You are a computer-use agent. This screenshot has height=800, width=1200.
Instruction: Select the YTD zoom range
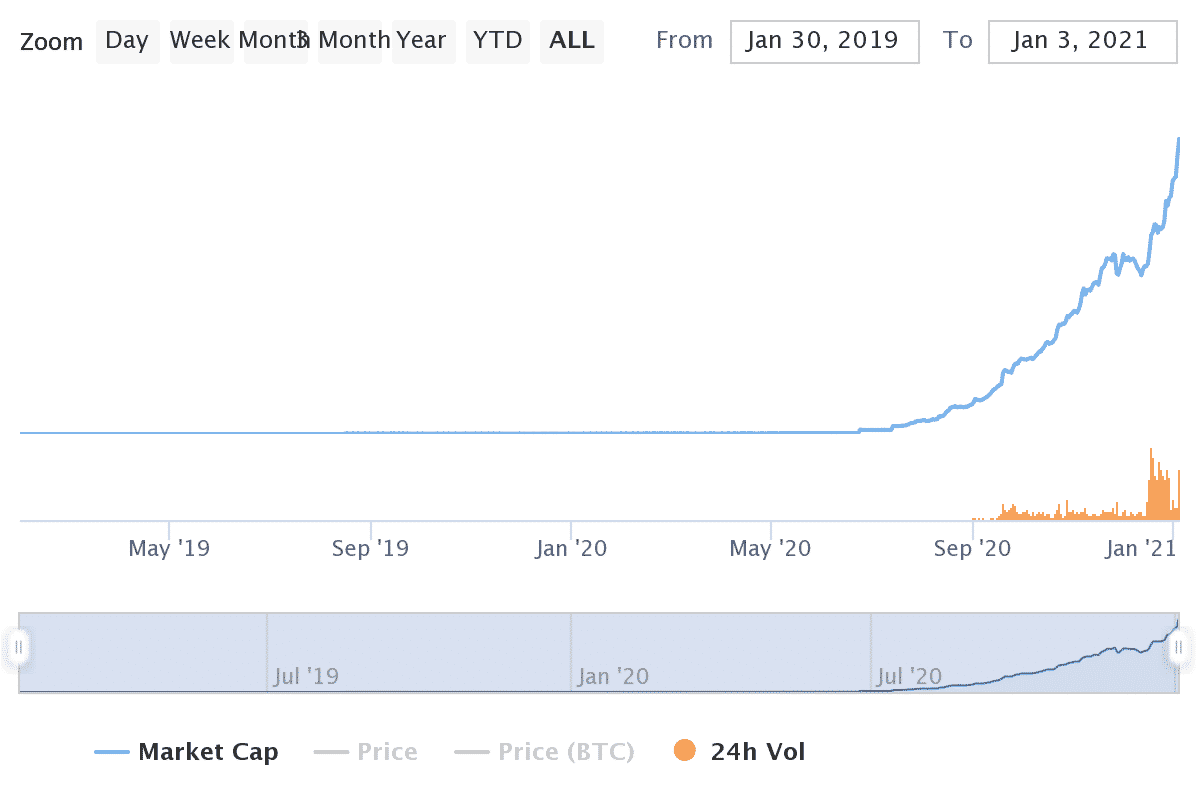coord(497,41)
